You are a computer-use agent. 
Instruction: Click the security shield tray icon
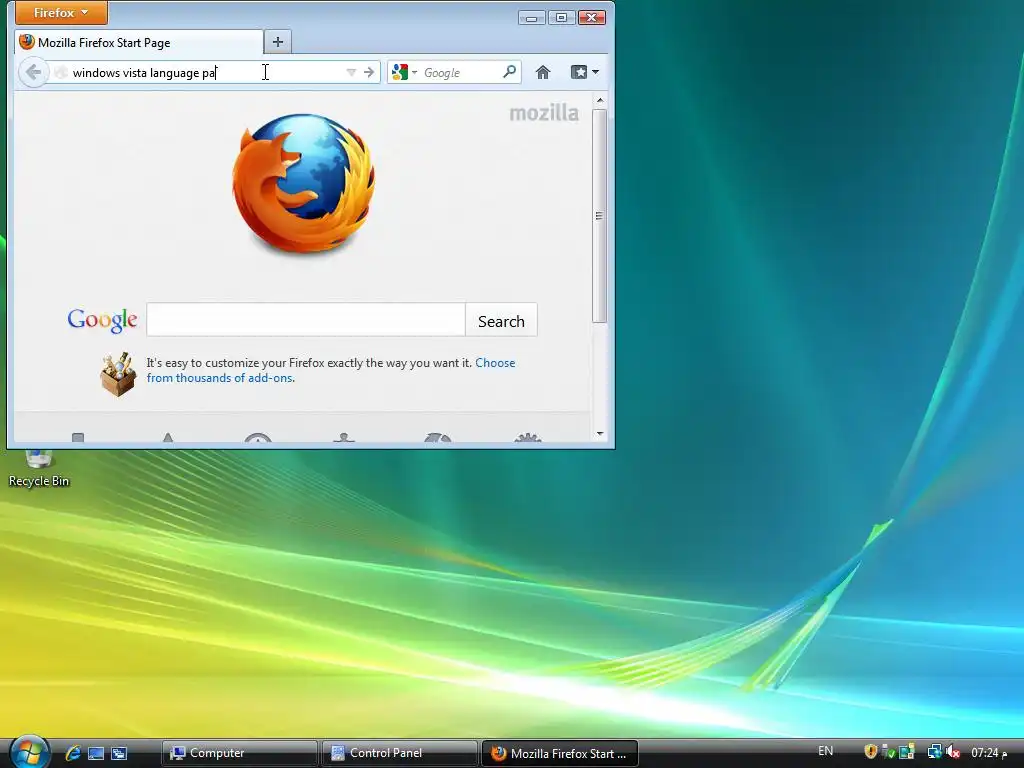(x=871, y=752)
